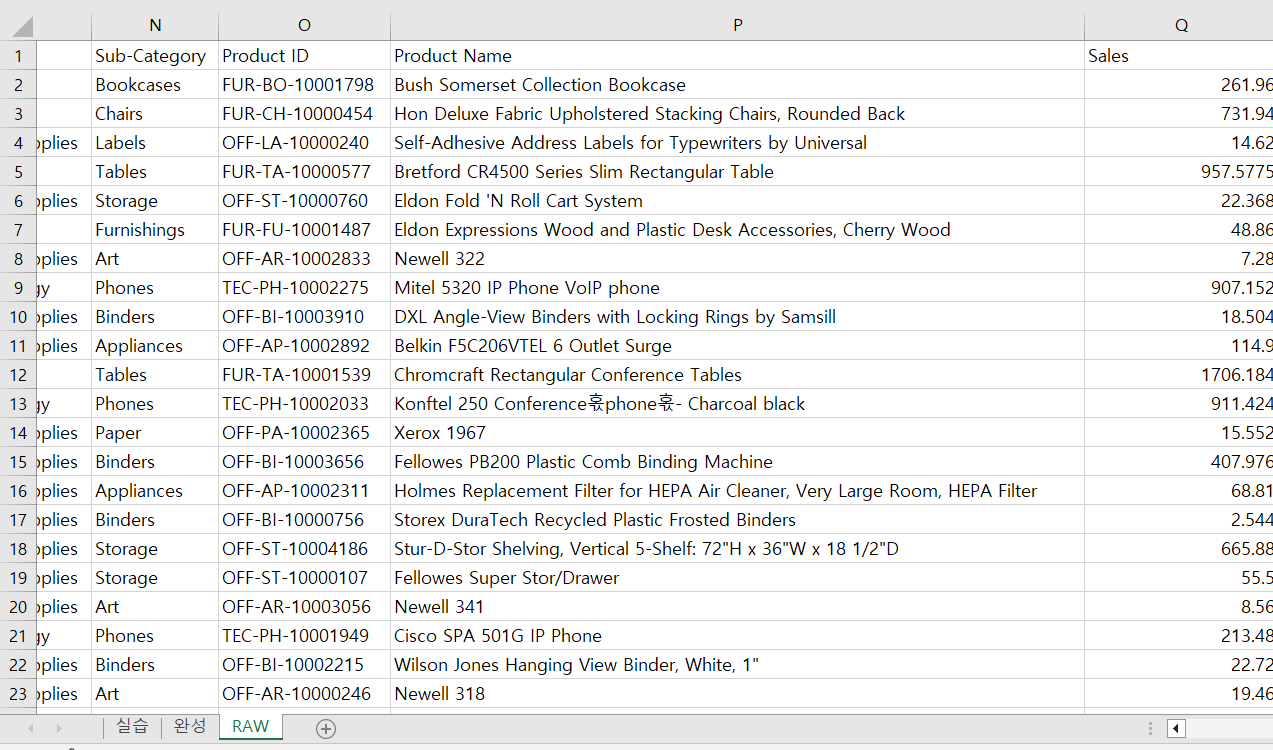This screenshot has height=750, width=1273.
Task: Click the previous sheet navigation arrow
Action: point(30,728)
